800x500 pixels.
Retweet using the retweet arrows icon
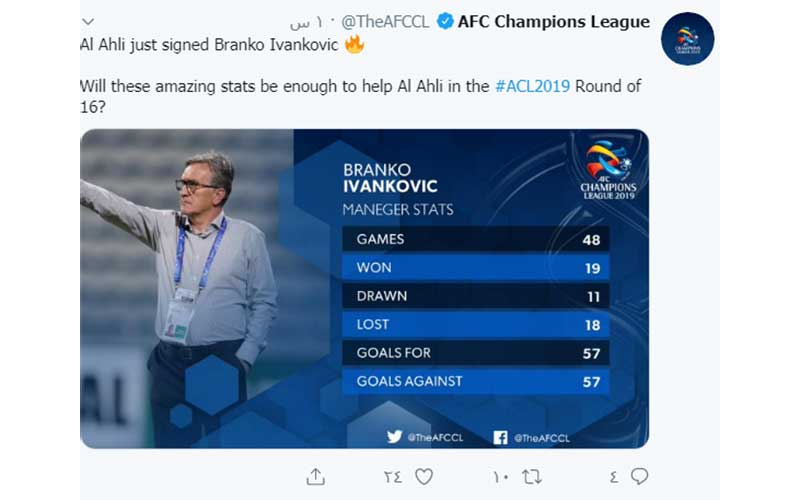pos(532,477)
